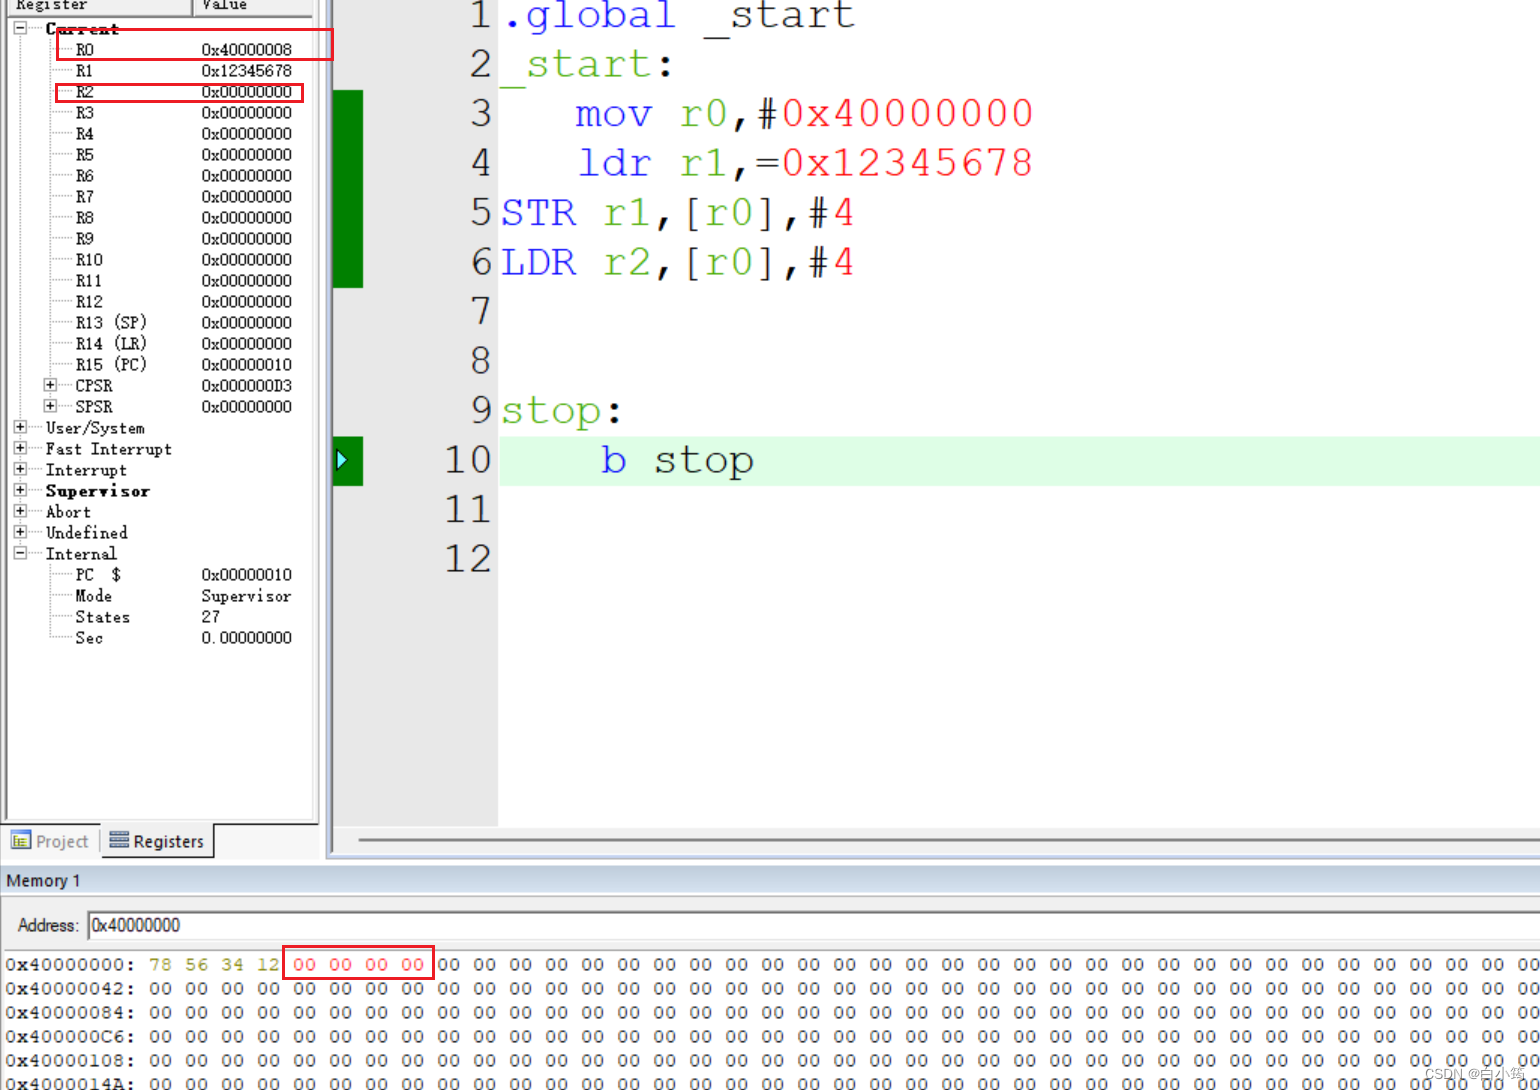Image resolution: width=1540 pixels, height=1090 pixels.
Task: Expand the Supervisor register group
Action: coord(20,490)
